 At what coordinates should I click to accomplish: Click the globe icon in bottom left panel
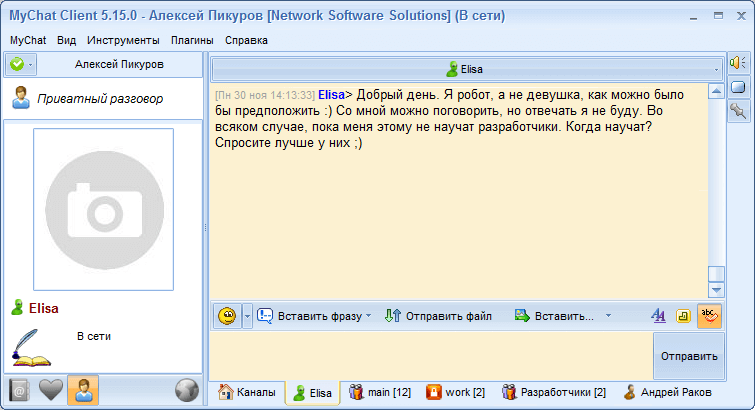click(186, 390)
